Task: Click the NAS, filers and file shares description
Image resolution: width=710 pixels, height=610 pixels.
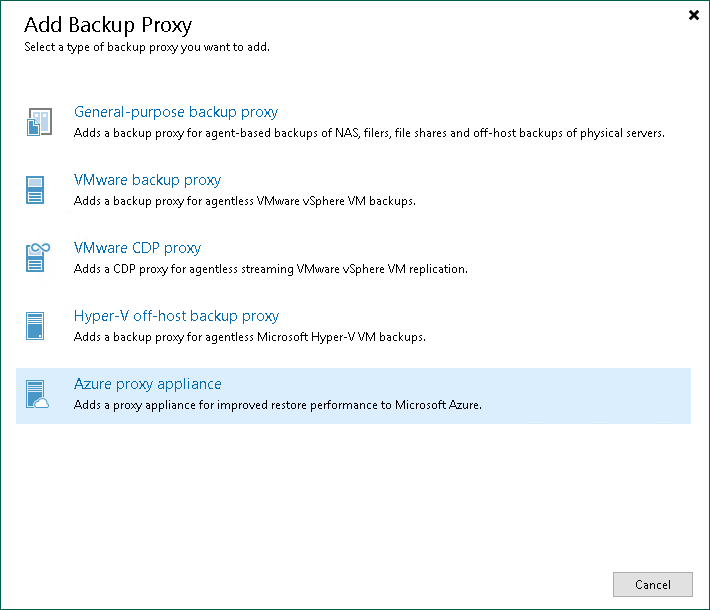Action: (369, 133)
